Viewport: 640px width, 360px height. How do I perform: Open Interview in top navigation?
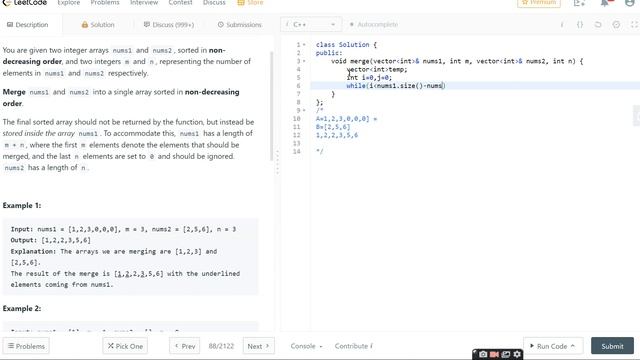(144, 2)
